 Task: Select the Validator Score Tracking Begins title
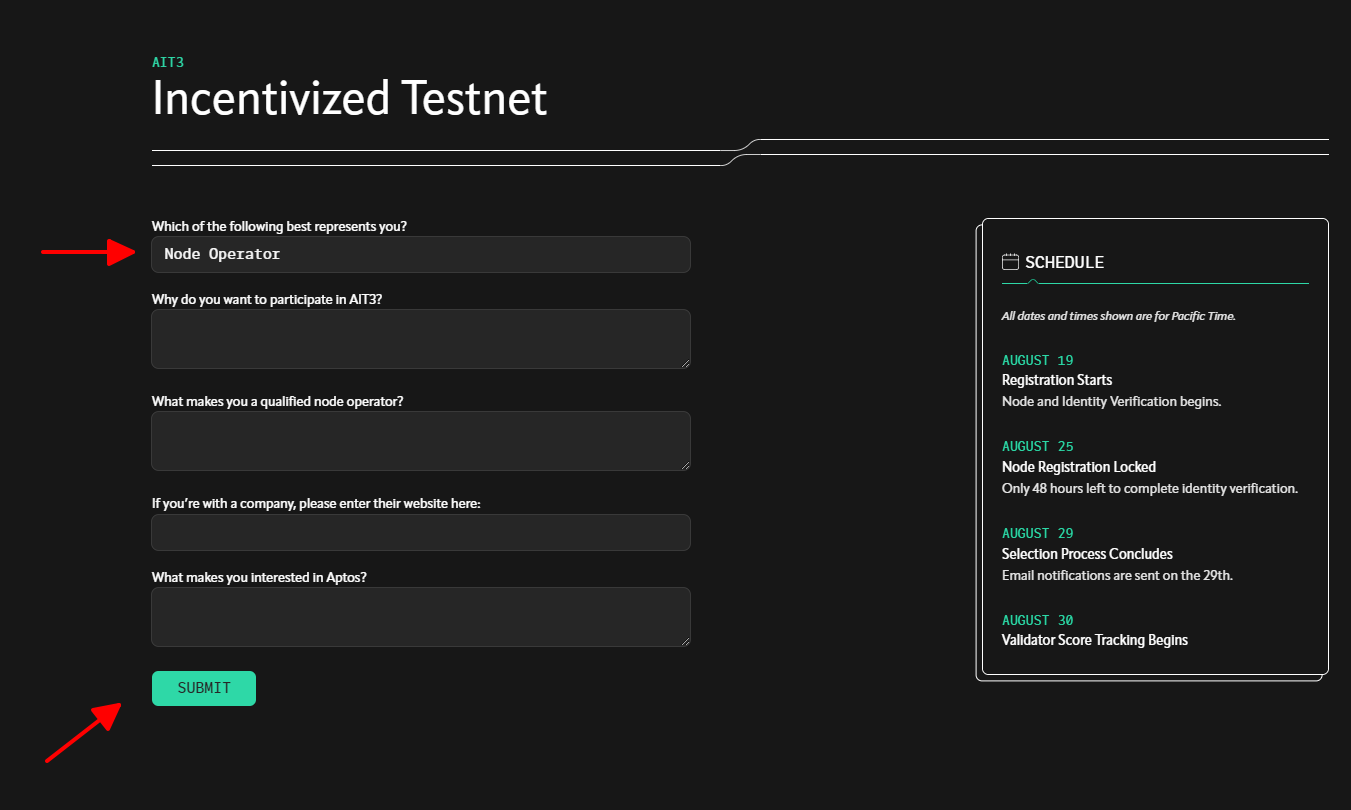[x=1094, y=640]
